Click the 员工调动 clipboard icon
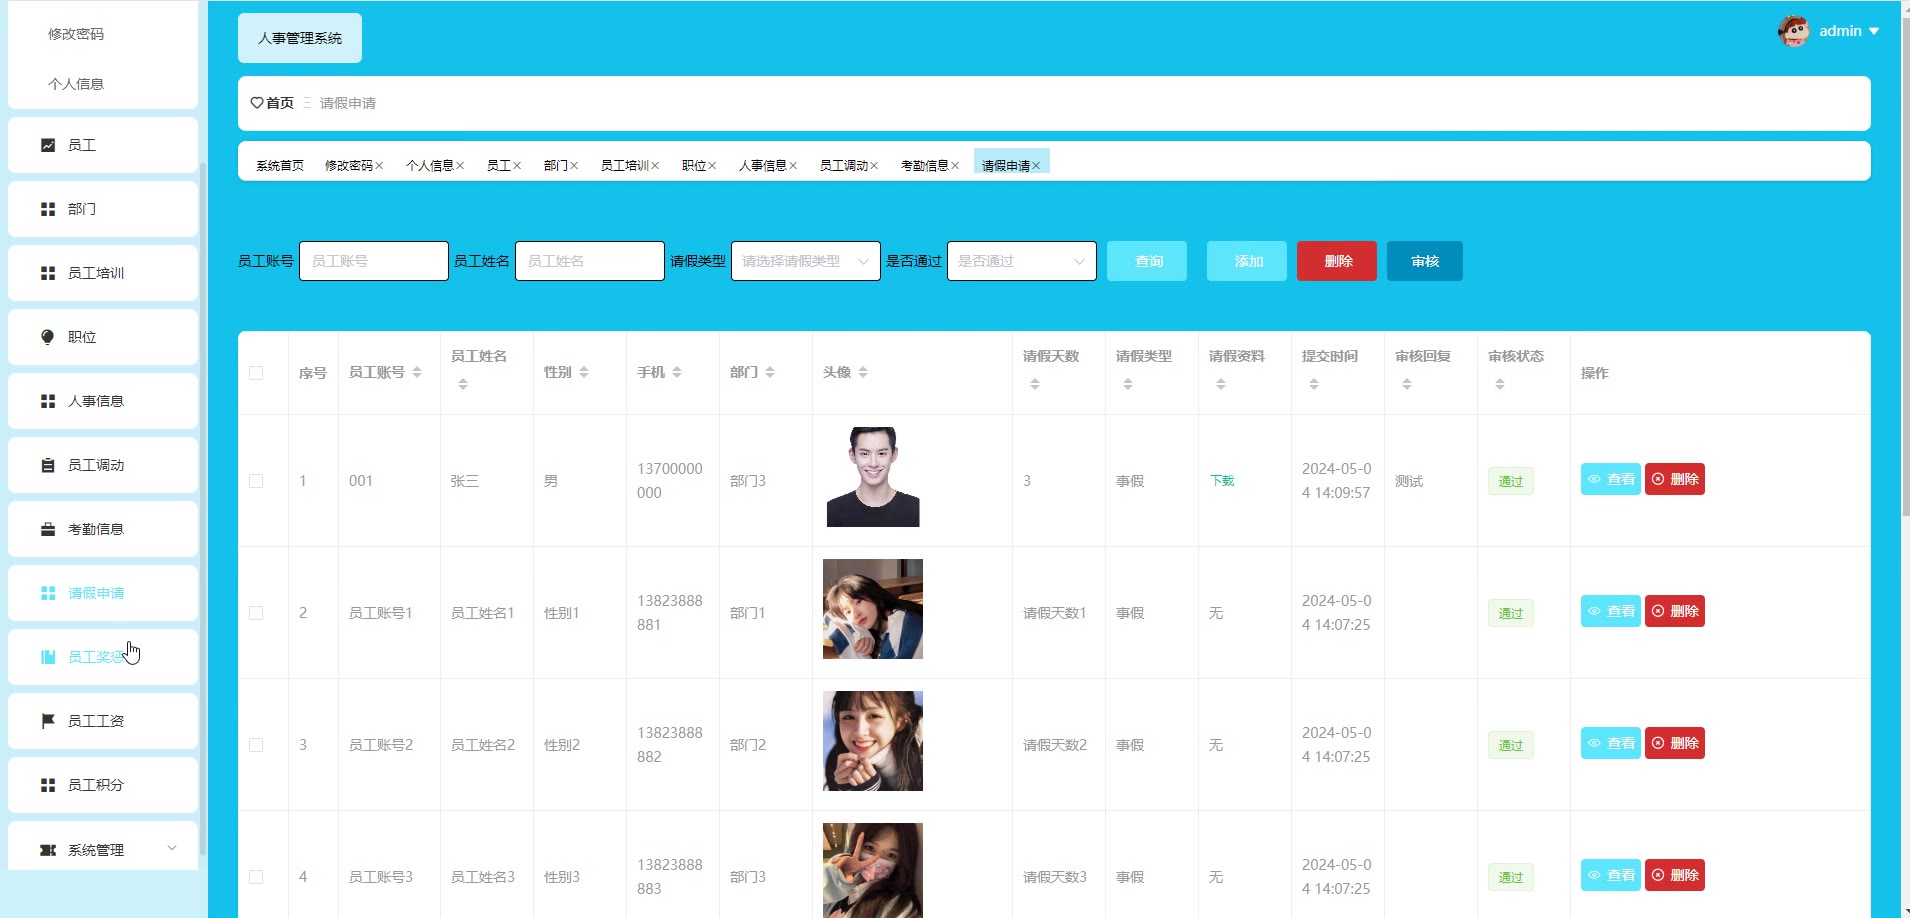The height and width of the screenshot is (918, 1910). [48, 465]
